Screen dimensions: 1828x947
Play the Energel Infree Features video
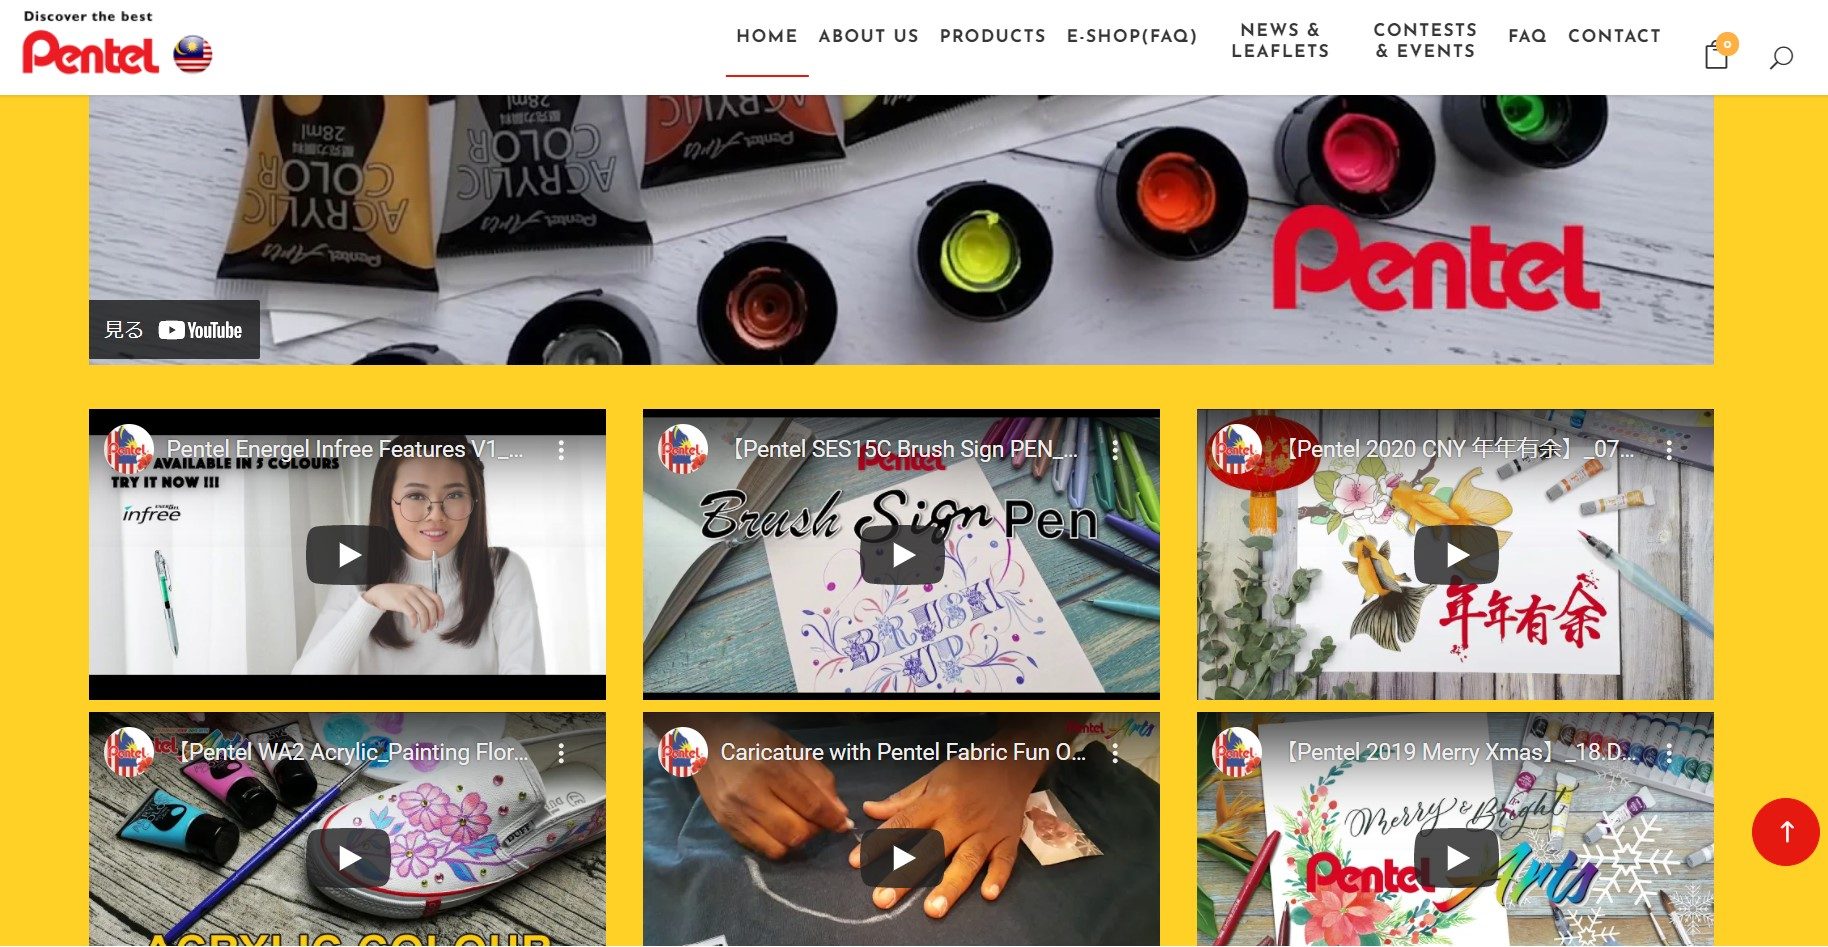pyautogui.click(x=348, y=555)
